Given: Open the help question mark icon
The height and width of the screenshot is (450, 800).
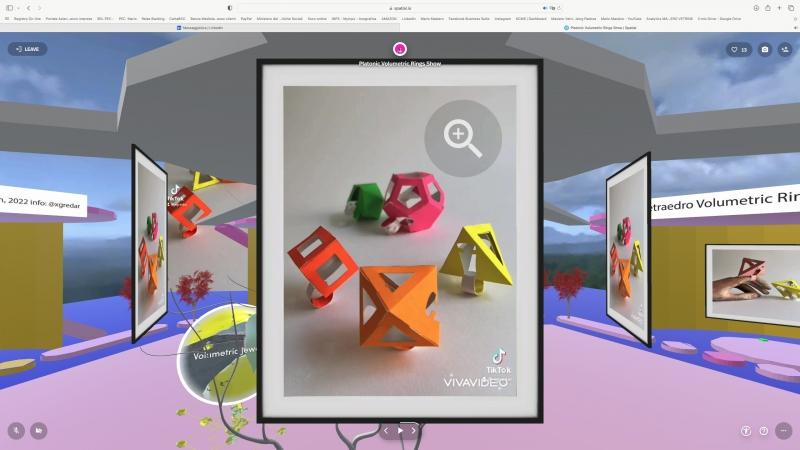Looking at the screenshot, I should [x=764, y=430].
